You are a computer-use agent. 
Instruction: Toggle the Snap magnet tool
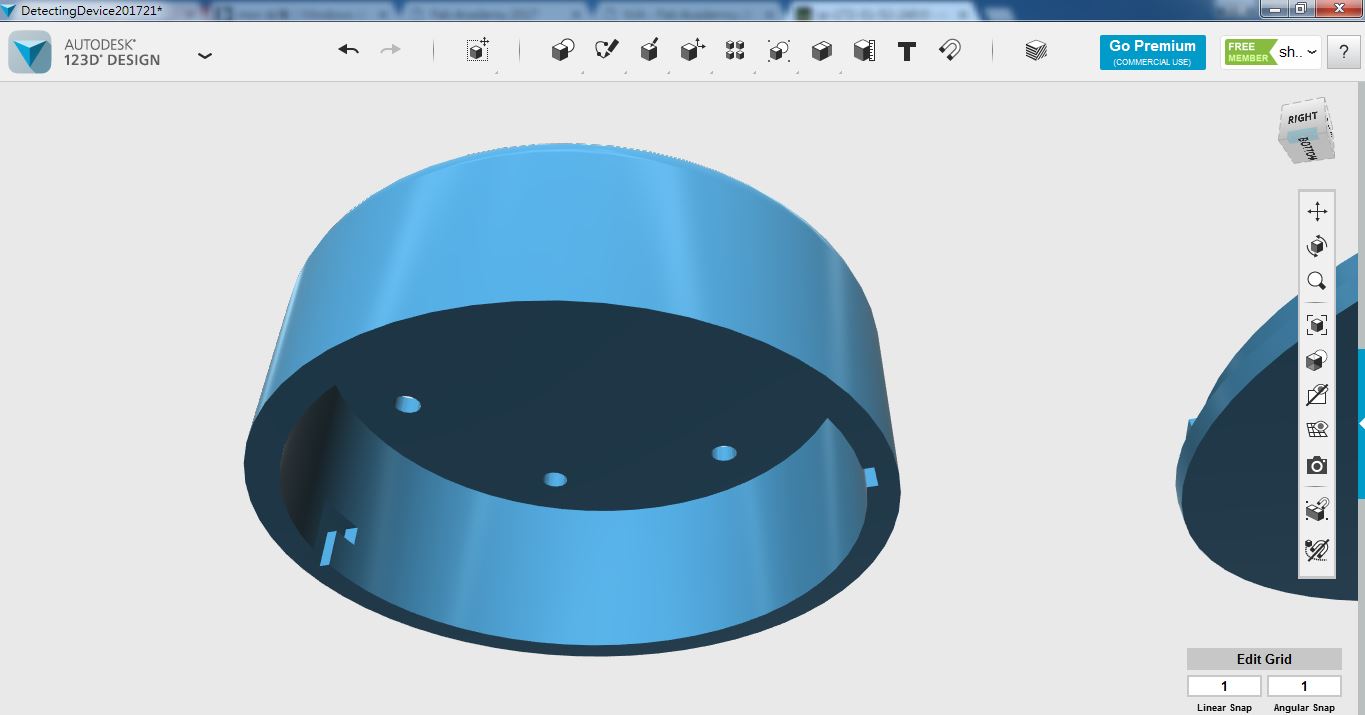(x=950, y=50)
